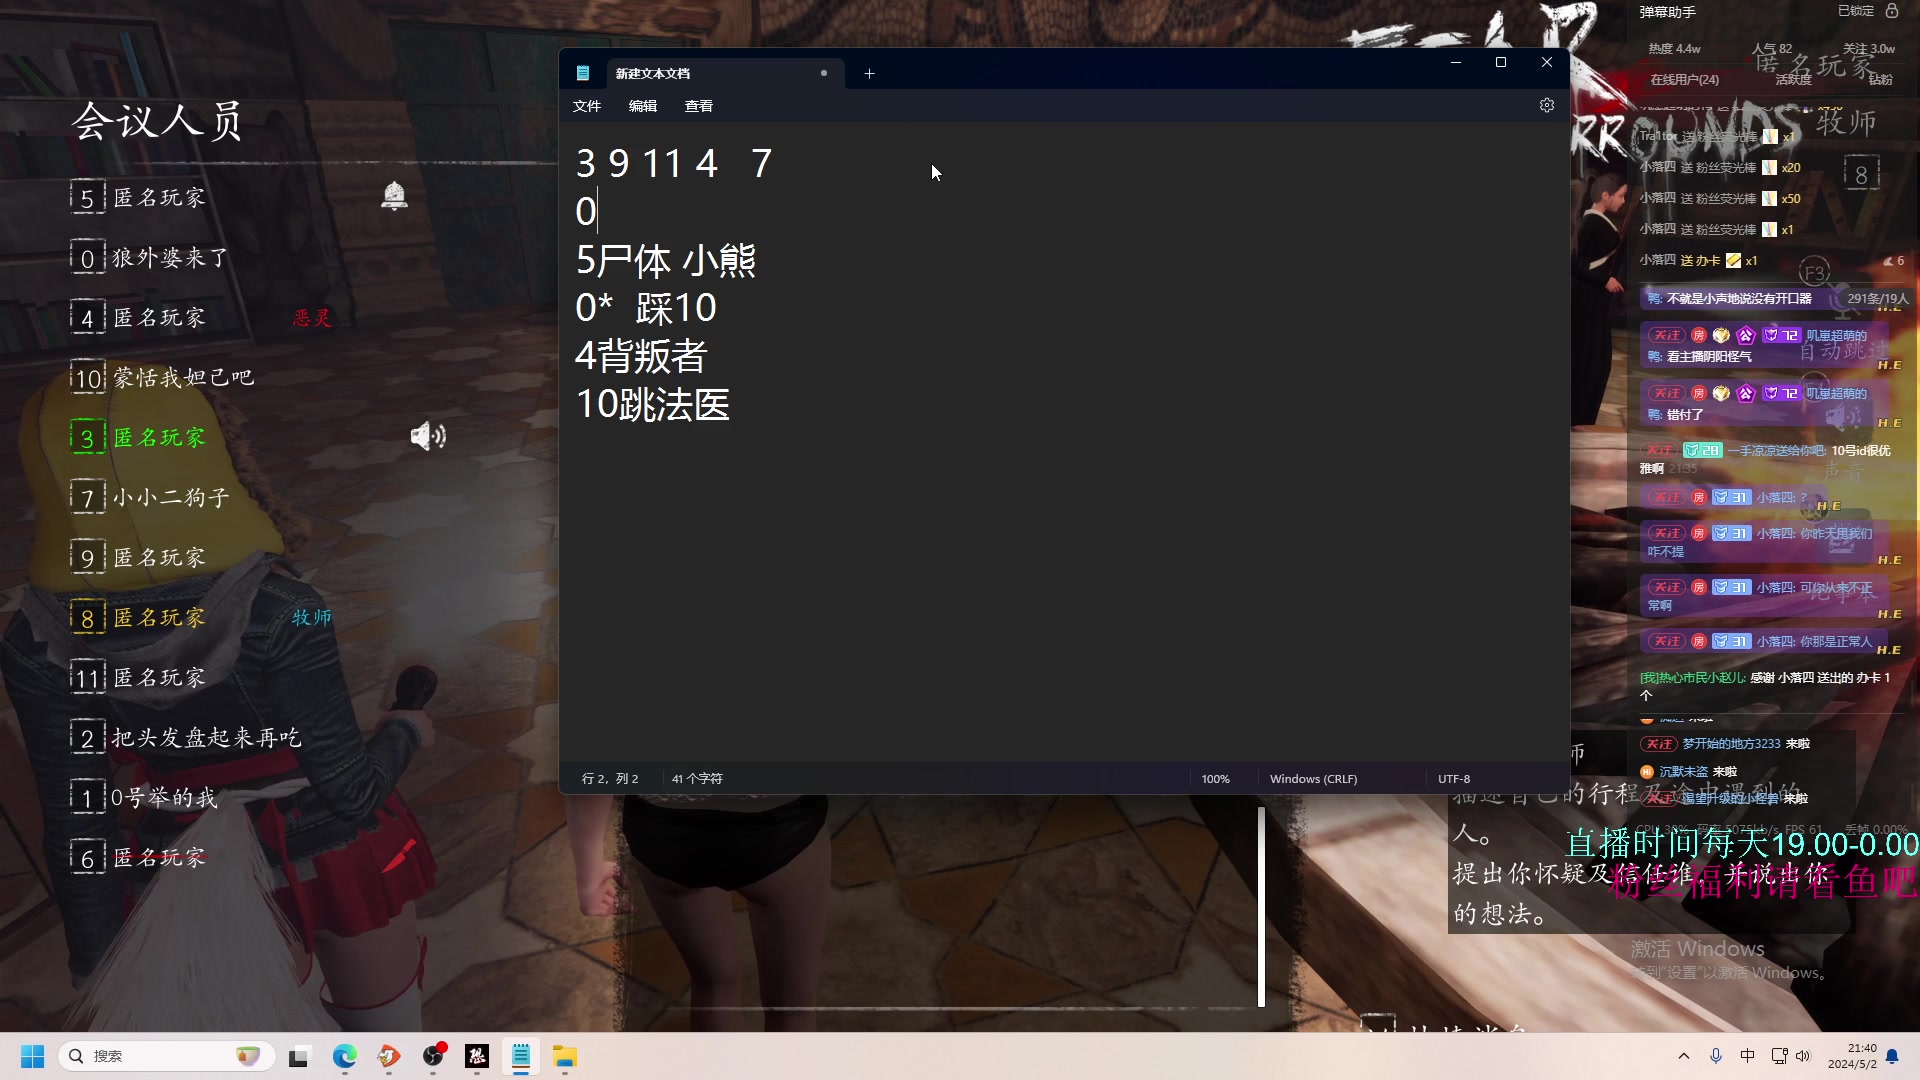Click the 行 2, 列 2 status entry
This screenshot has width=1920, height=1080.
tap(610, 779)
